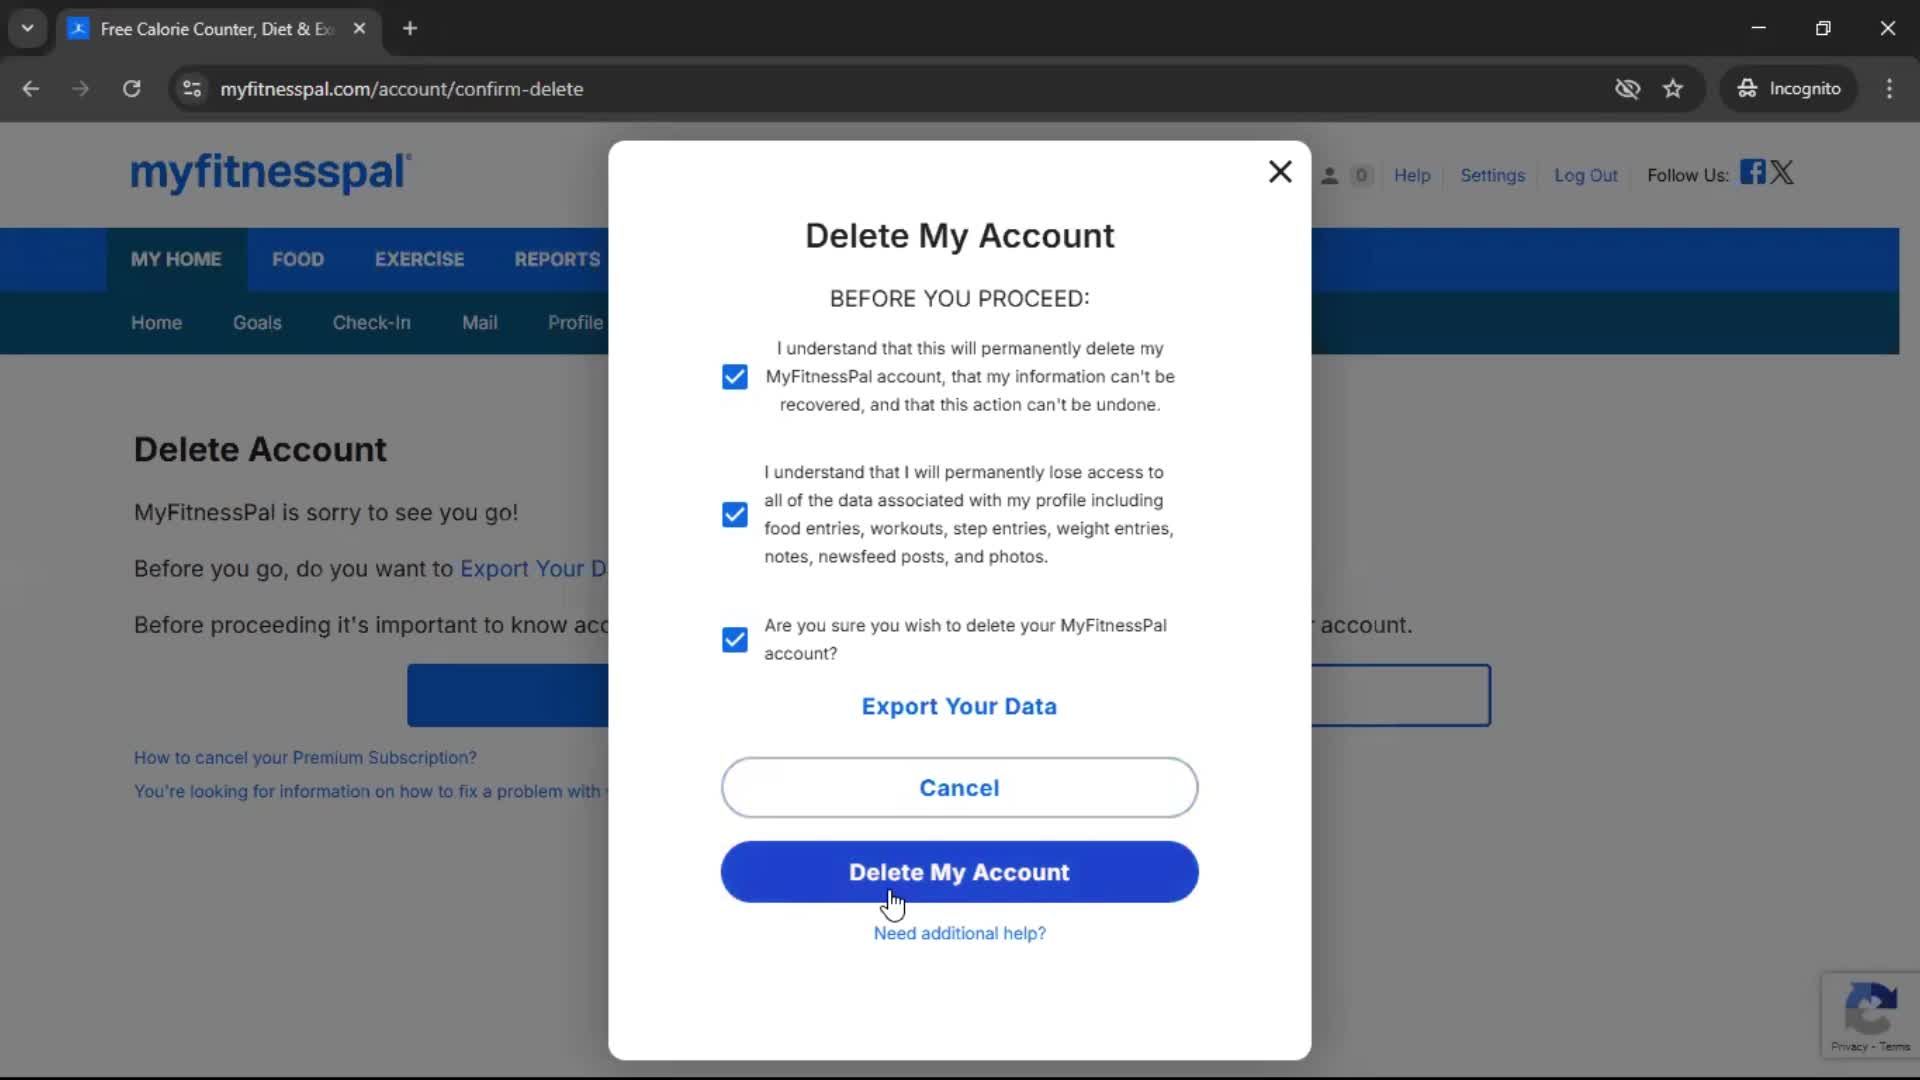
Task: Open How to cancel Premium Subscription link
Action: (x=305, y=758)
